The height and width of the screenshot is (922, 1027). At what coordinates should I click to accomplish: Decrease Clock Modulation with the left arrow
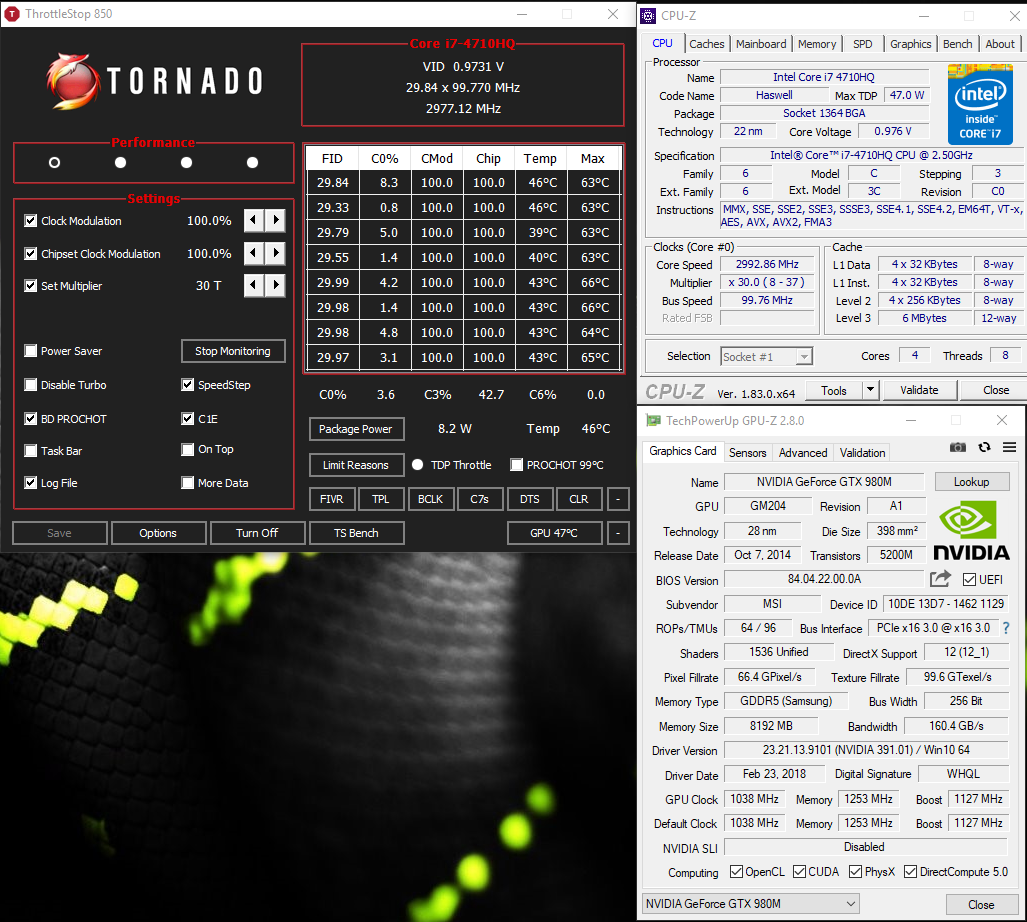[253, 221]
